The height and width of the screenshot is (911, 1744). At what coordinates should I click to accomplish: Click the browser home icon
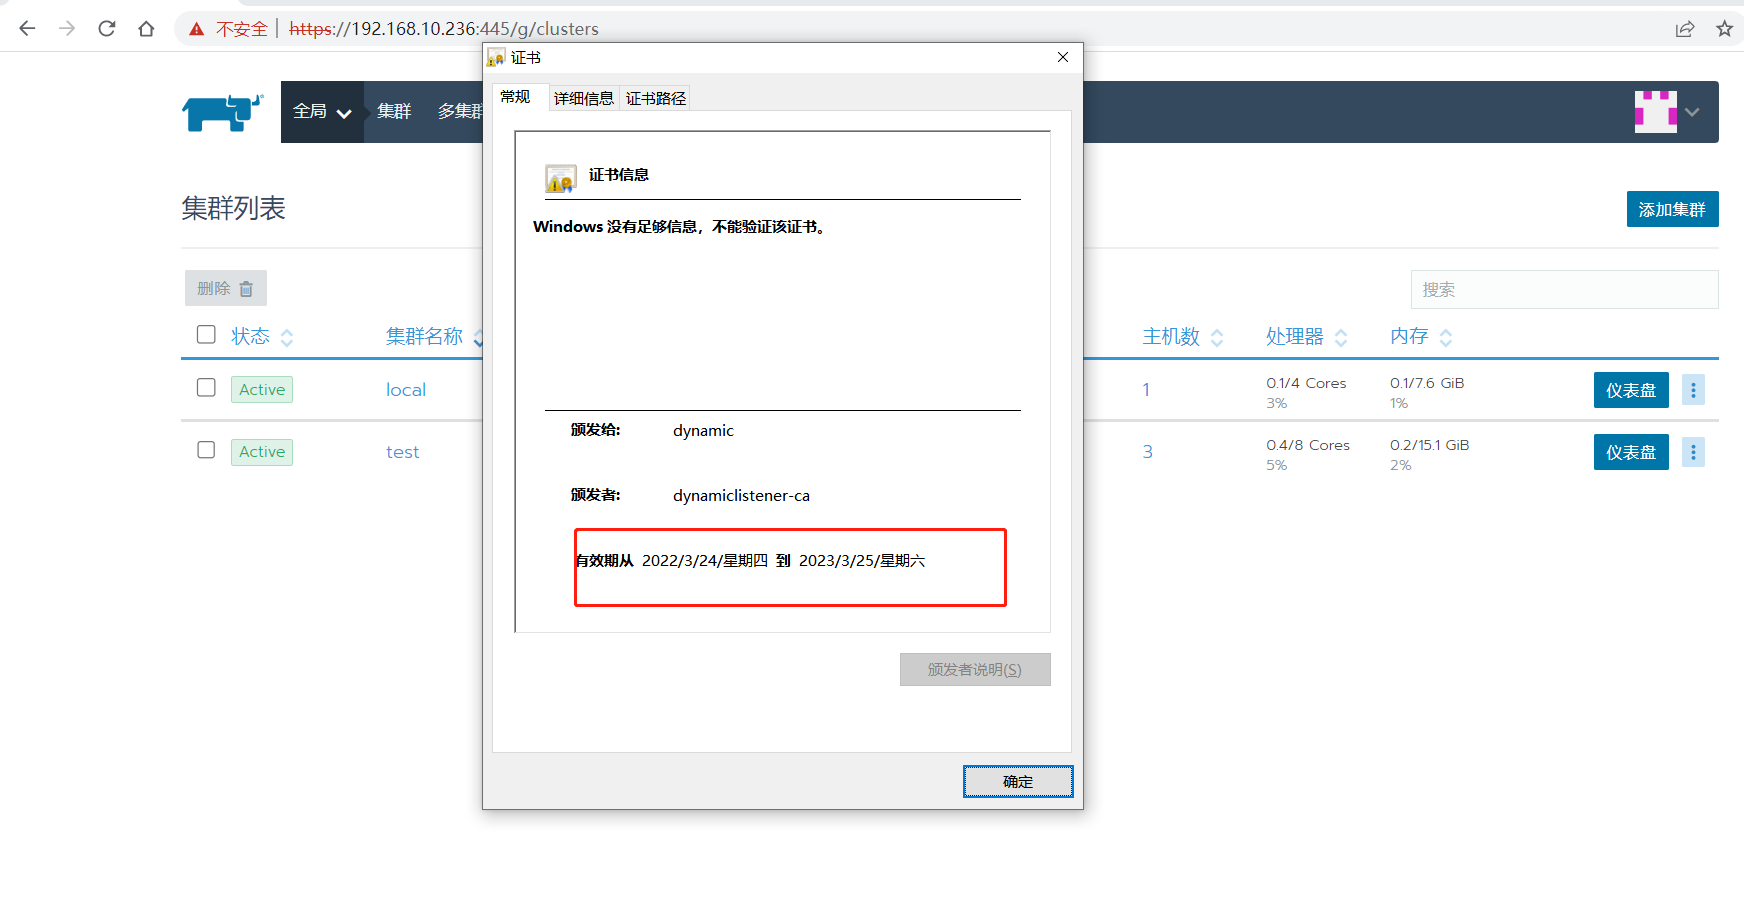click(x=146, y=28)
